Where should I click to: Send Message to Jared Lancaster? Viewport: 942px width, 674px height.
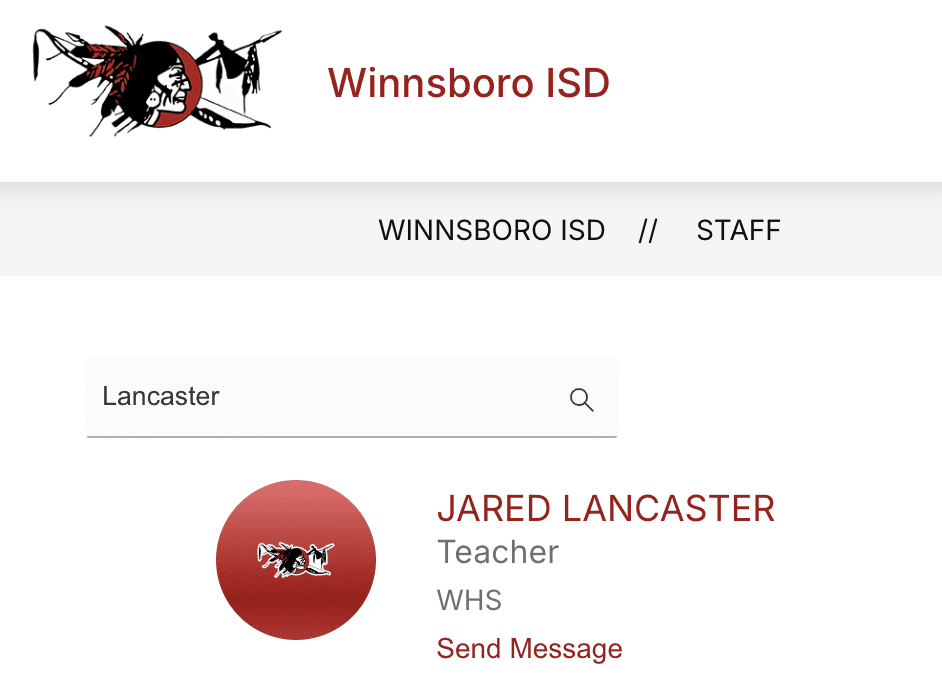[529, 649]
